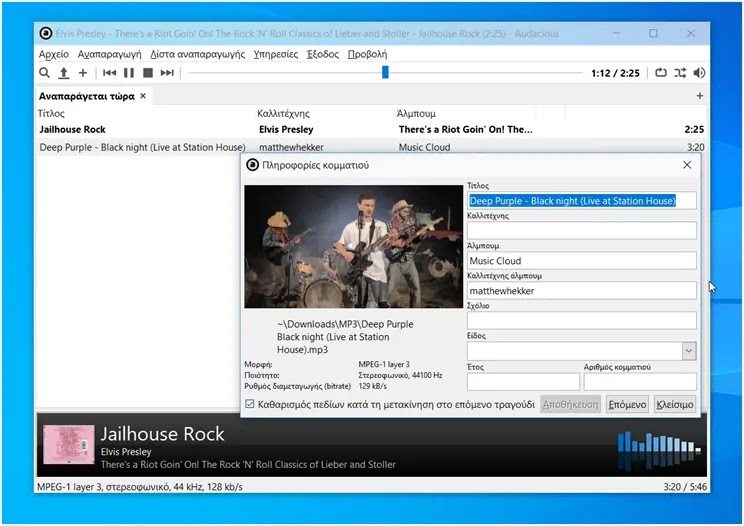Click the empty Καλλιτέχνης input field

click(x=582, y=231)
